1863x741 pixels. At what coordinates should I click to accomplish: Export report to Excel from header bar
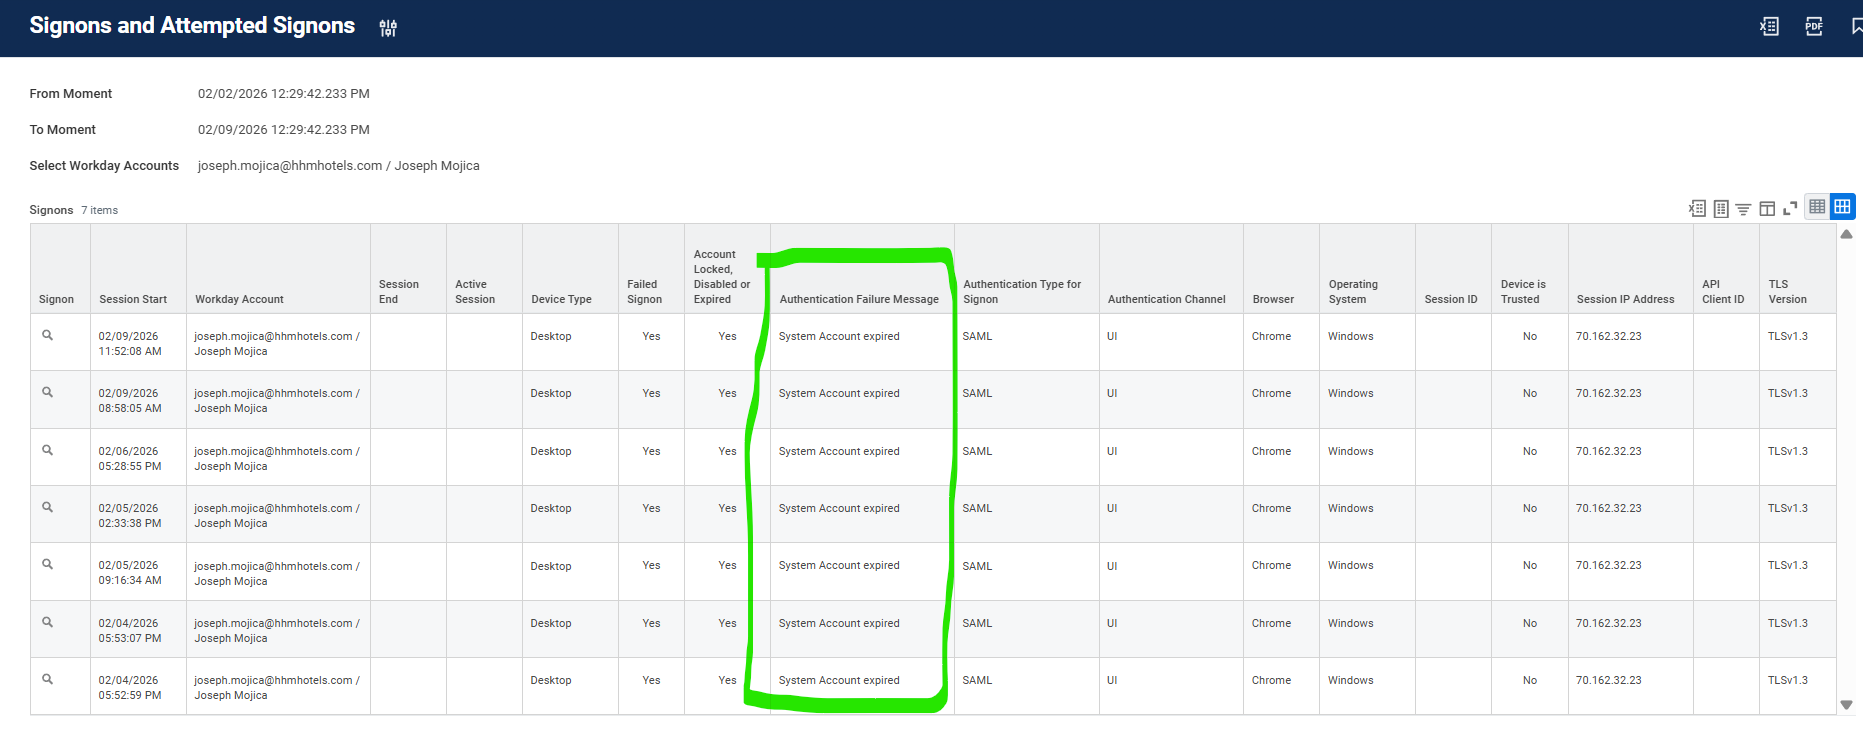pos(1769,27)
